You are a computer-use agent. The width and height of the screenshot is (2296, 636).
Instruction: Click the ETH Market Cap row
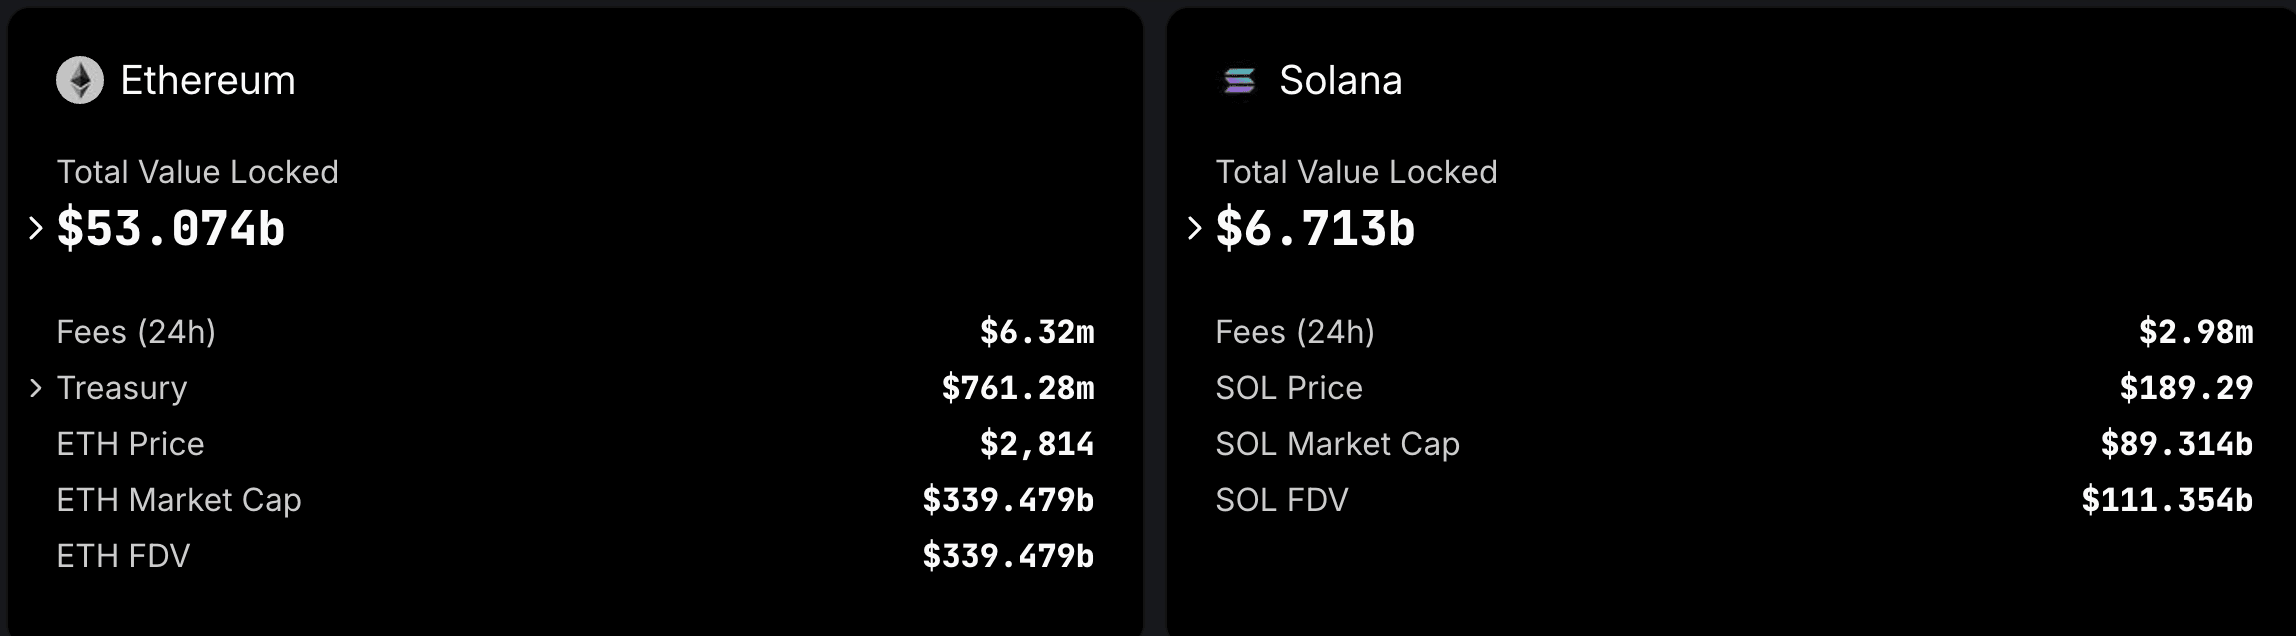(575, 500)
